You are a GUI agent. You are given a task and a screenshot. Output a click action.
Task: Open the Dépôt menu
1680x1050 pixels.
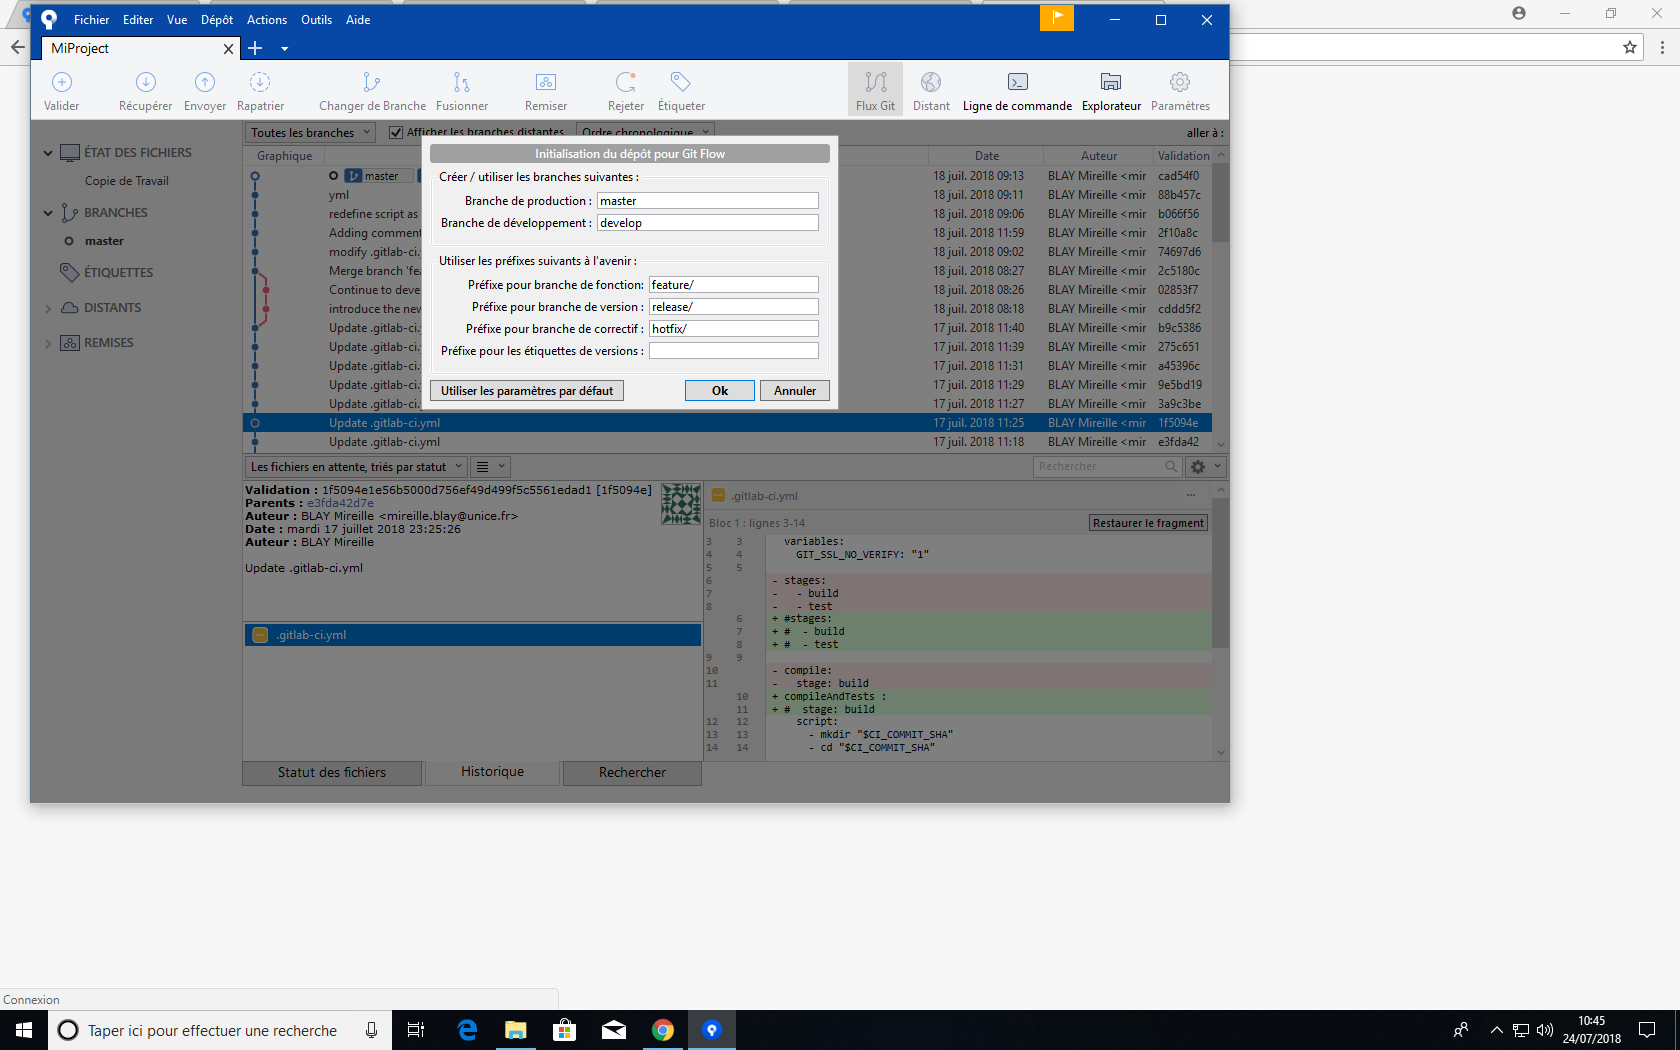[x=216, y=20]
